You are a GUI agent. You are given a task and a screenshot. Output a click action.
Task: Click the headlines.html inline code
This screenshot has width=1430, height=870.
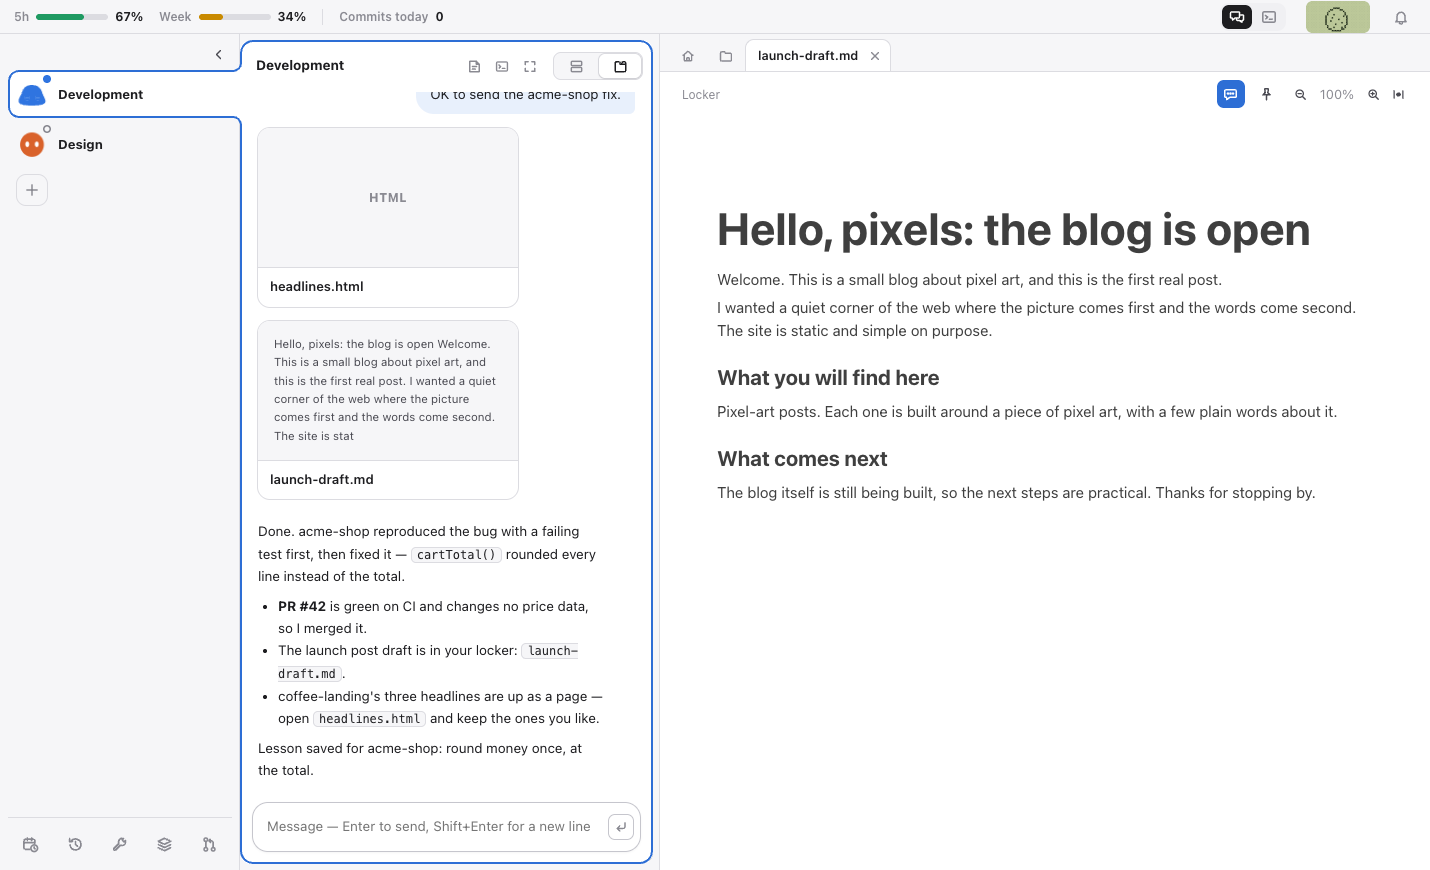(370, 719)
